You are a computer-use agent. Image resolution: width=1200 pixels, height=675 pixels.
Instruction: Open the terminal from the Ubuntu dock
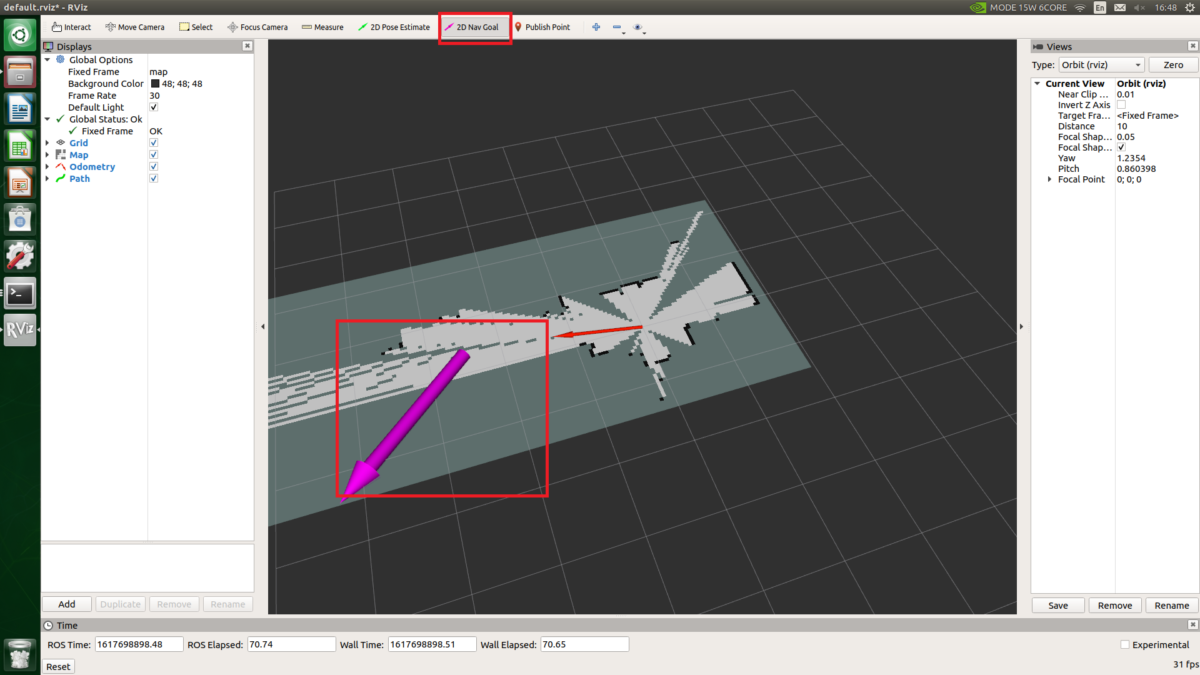[x=19, y=293]
